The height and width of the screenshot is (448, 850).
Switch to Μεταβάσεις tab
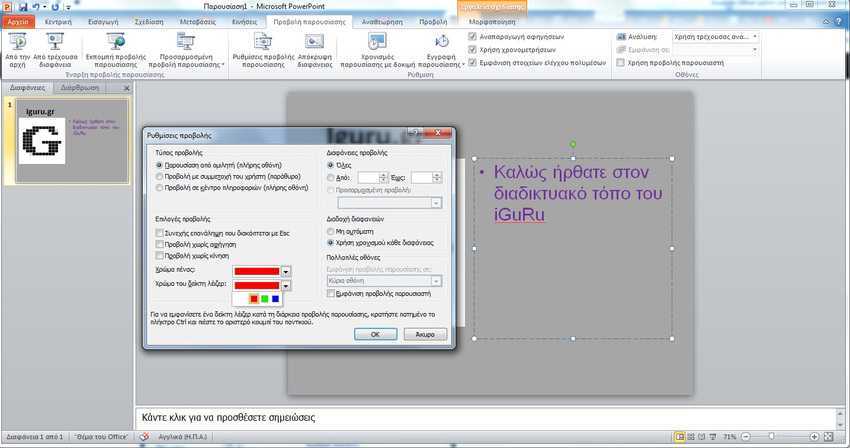198,22
